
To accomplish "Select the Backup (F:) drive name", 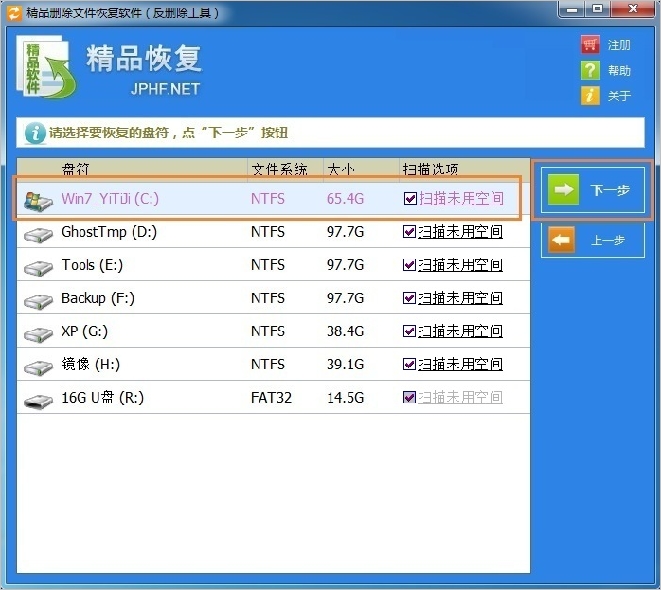I will (x=98, y=298).
